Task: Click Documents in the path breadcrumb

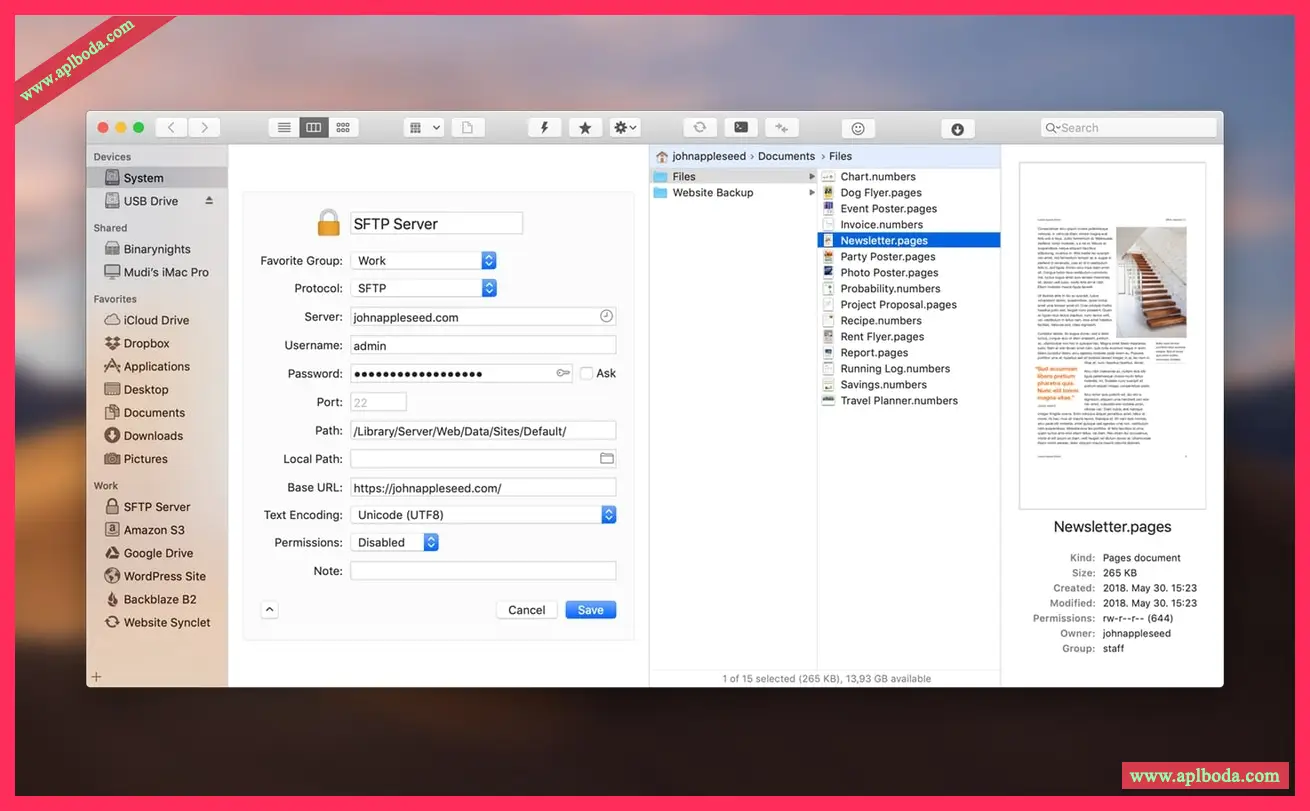Action: pos(787,156)
